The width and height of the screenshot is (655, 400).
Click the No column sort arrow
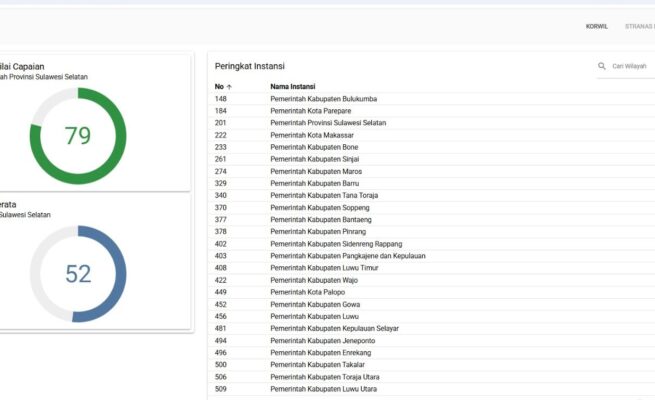[x=230, y=87]
